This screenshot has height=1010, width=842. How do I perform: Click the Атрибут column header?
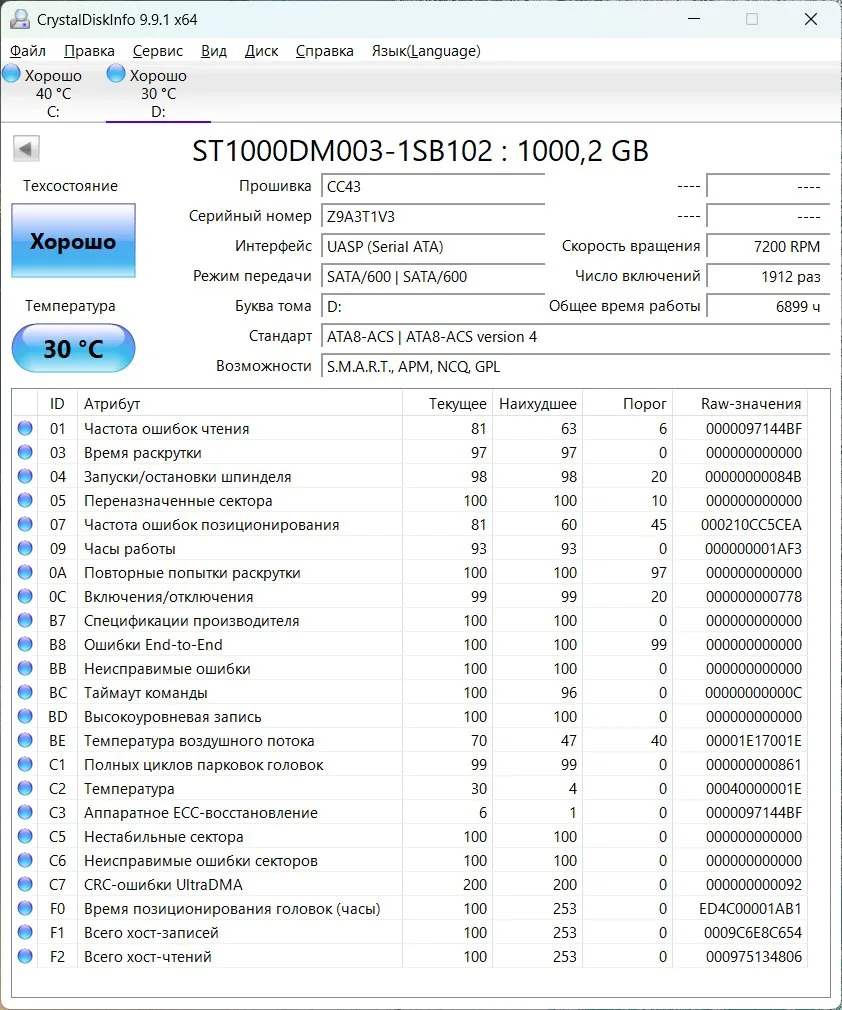coord(240,404)
